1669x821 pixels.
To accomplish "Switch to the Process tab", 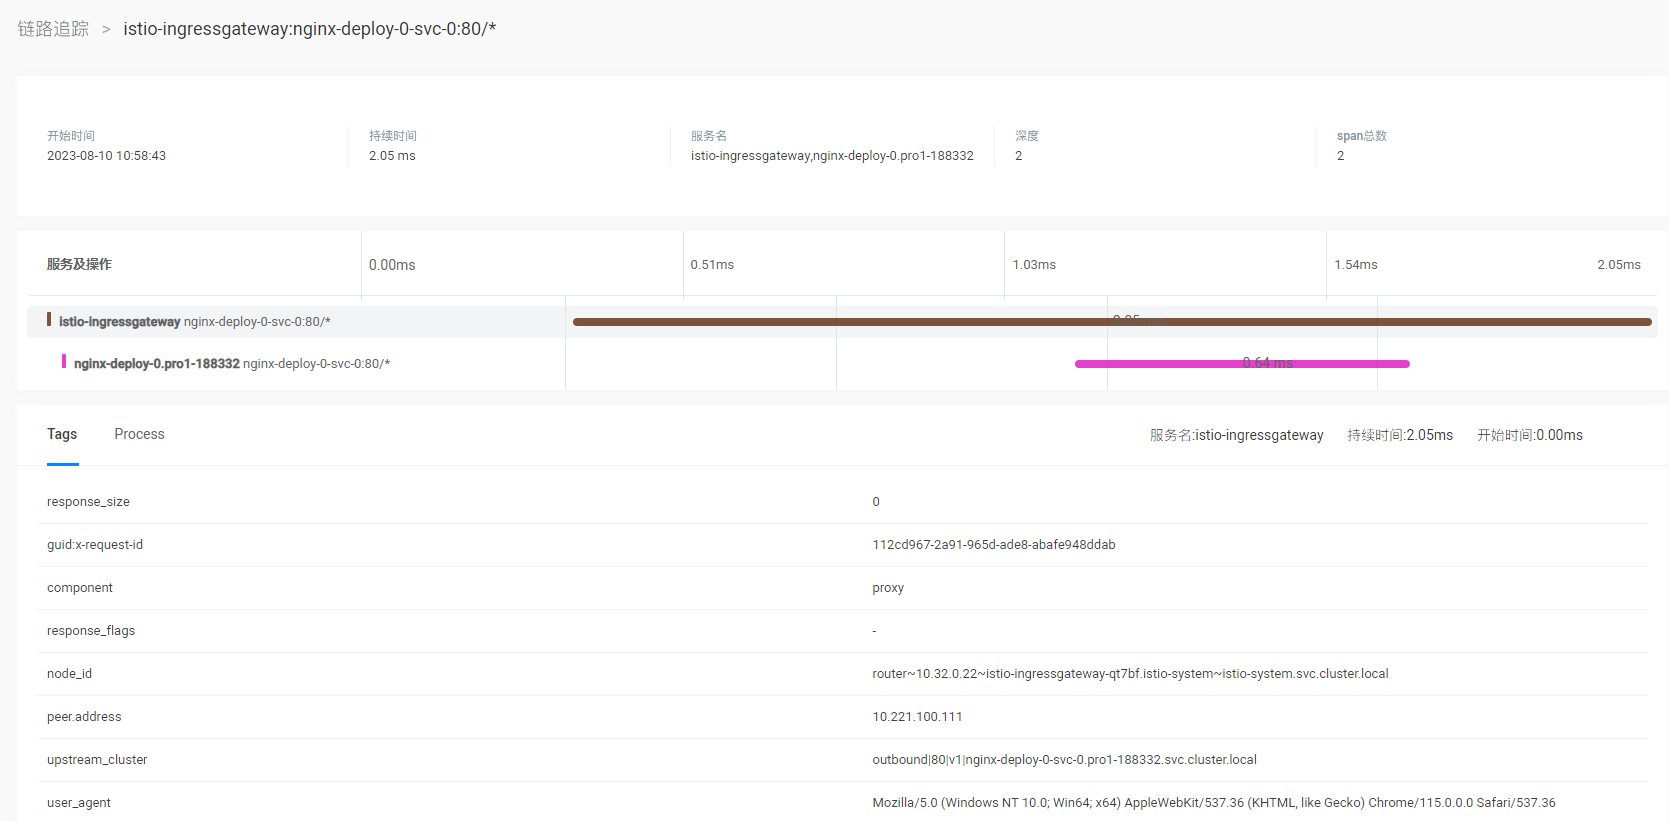I will tap(139, 434).
